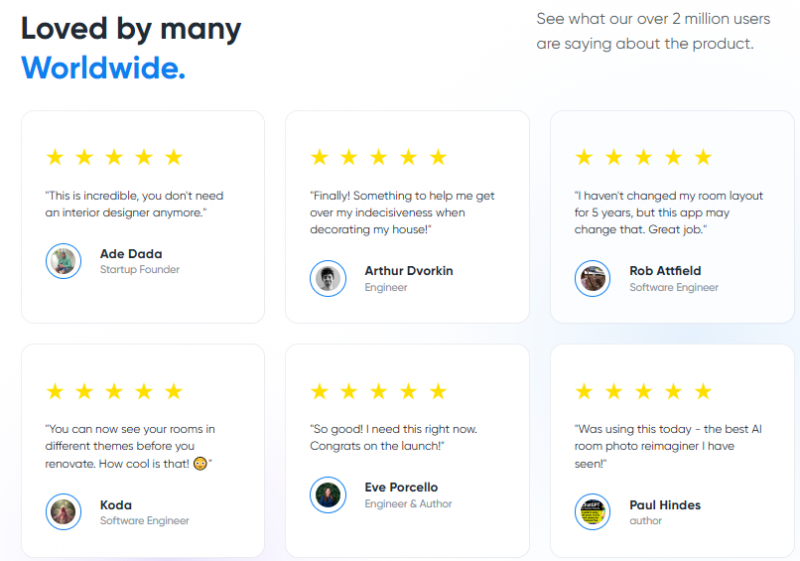Click the emoji in Koda's review text
Image resolution: width=800 pixels, height=561 pixels.
tap(201, 464)
